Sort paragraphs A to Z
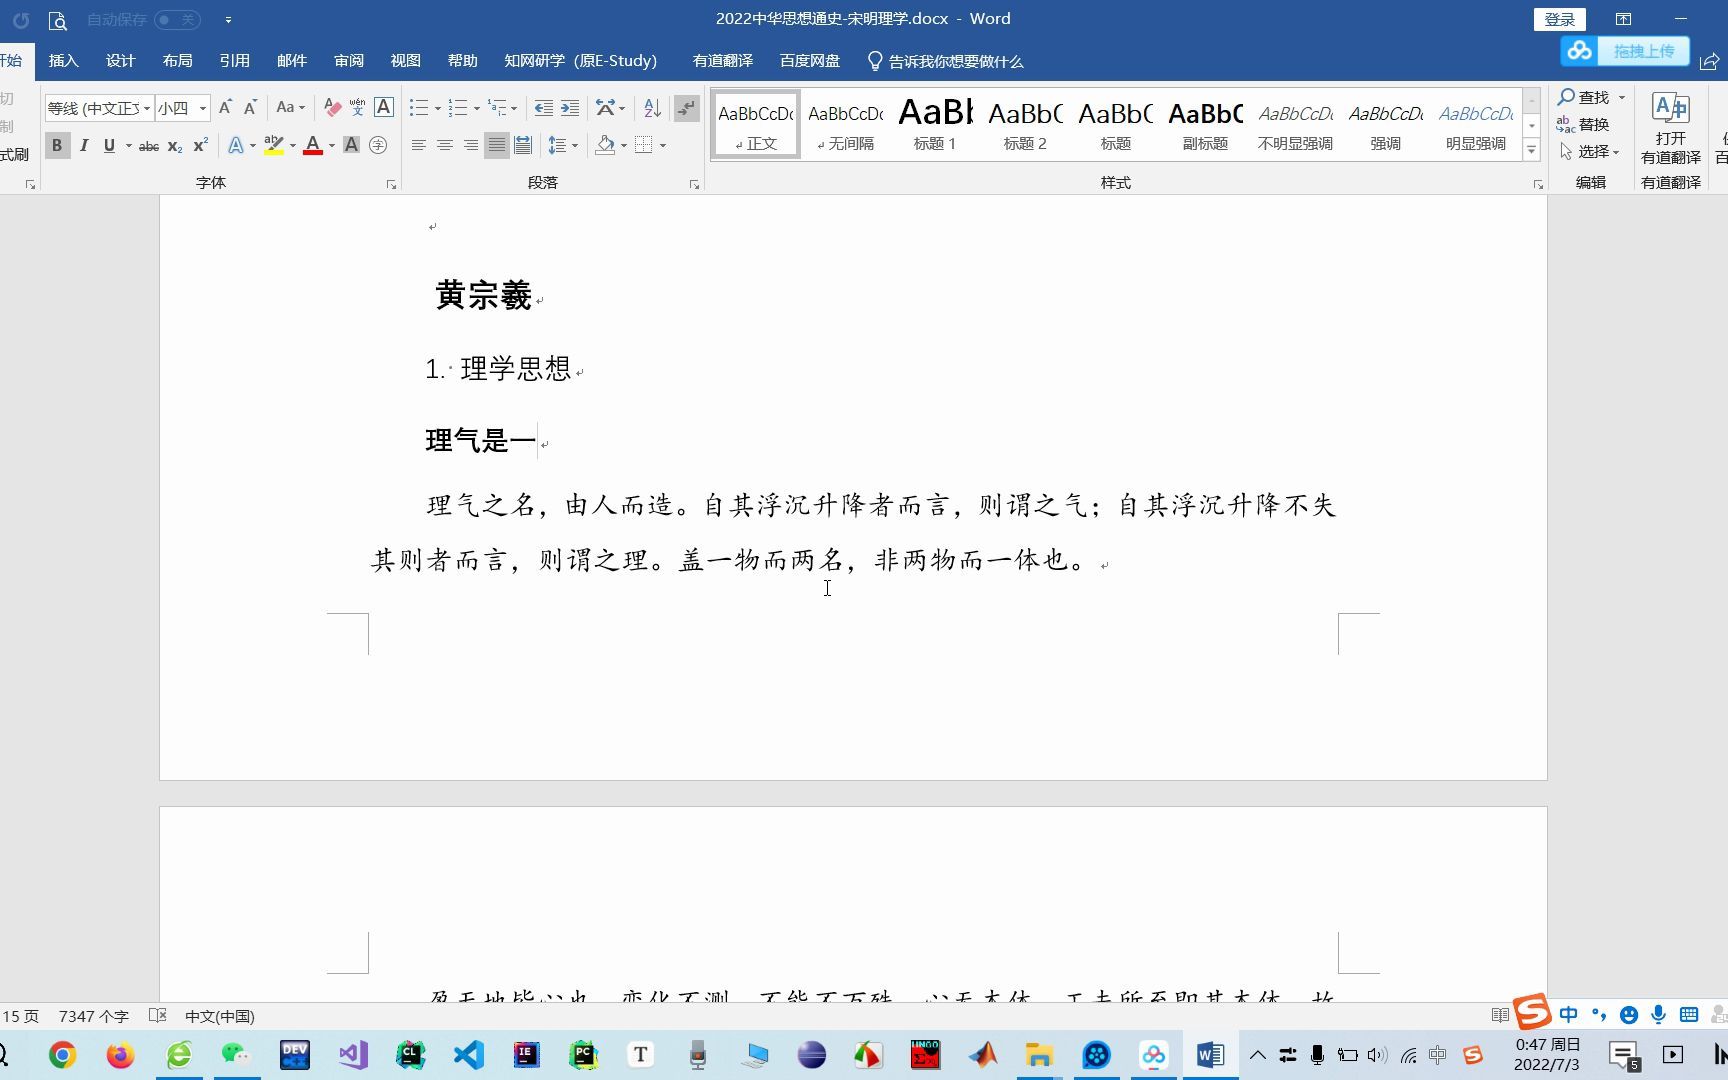This screenshot has height=1080, width=1728. 652,107
